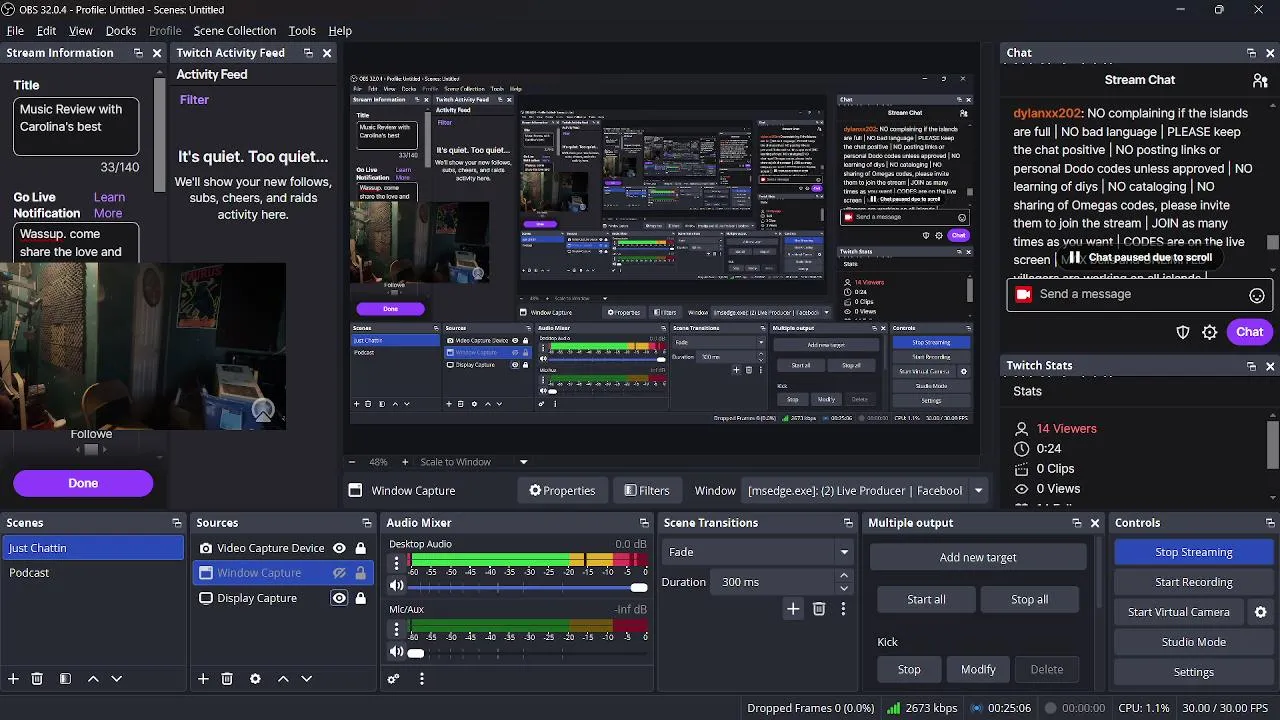
Task: Remove the transition with the trash icon
Action: click(819, 608)
